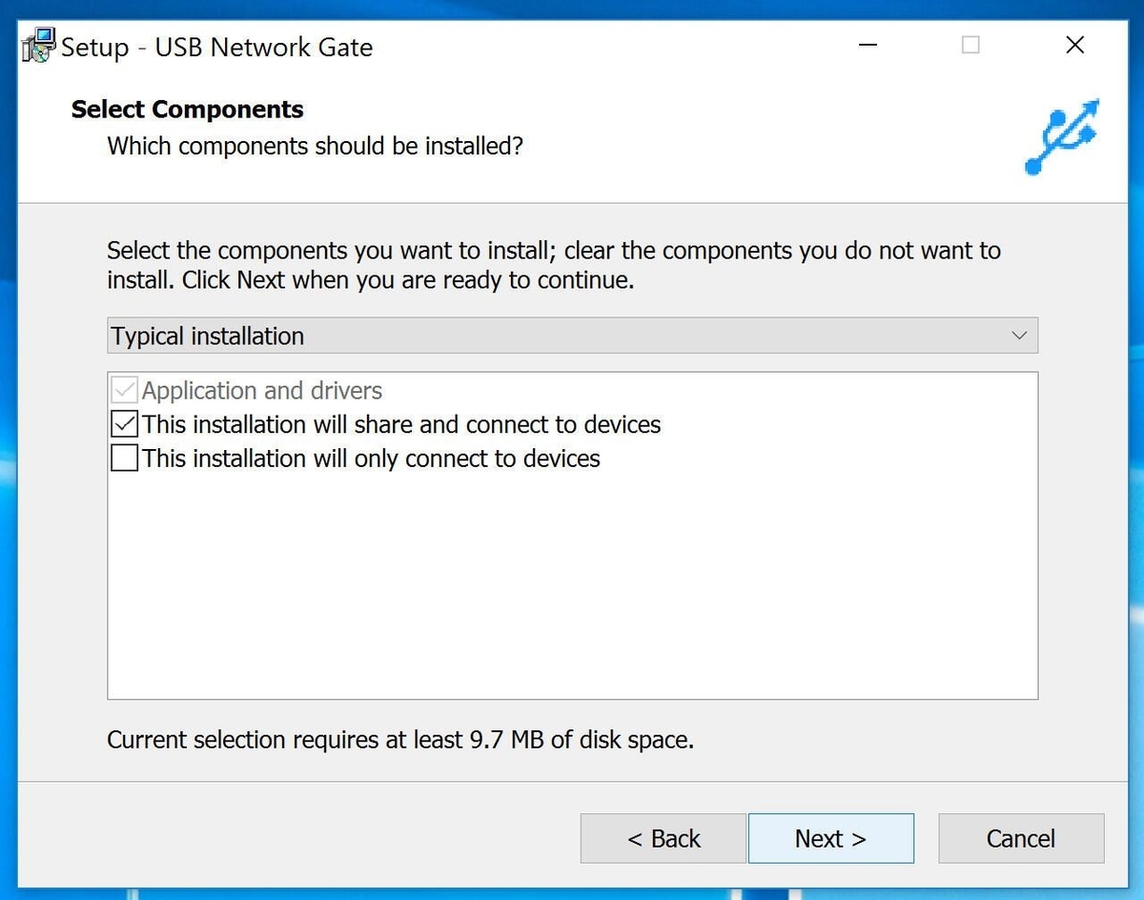1144x900 pixels.
Task: Click empty area in the components list
Action: click(570, 590)
